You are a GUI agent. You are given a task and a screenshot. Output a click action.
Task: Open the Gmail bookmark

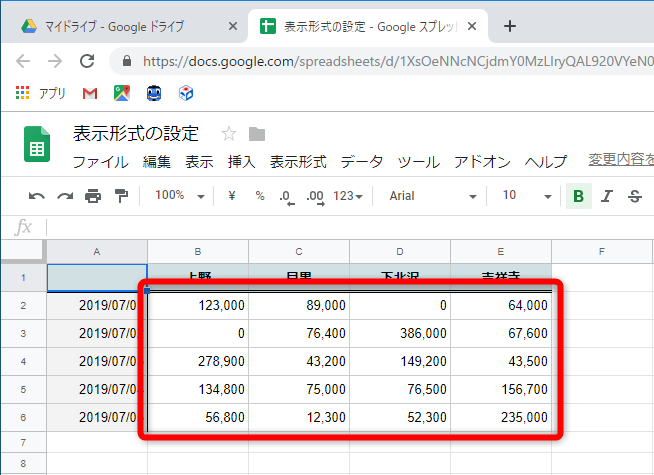tap(90, 93)
